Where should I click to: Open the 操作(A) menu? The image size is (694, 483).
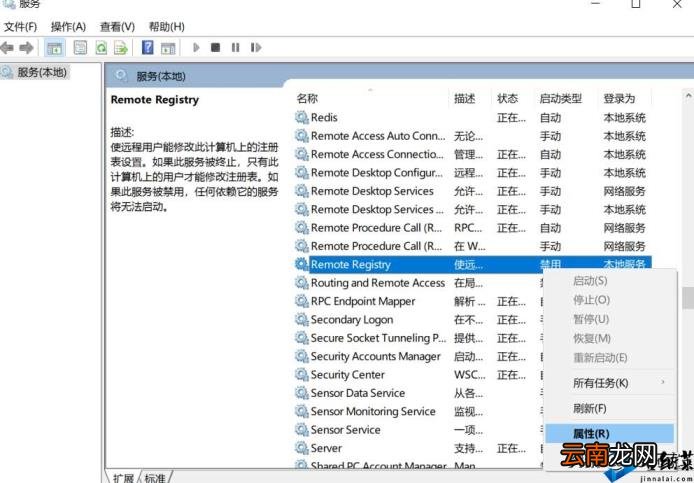click(x=68, y=26)
